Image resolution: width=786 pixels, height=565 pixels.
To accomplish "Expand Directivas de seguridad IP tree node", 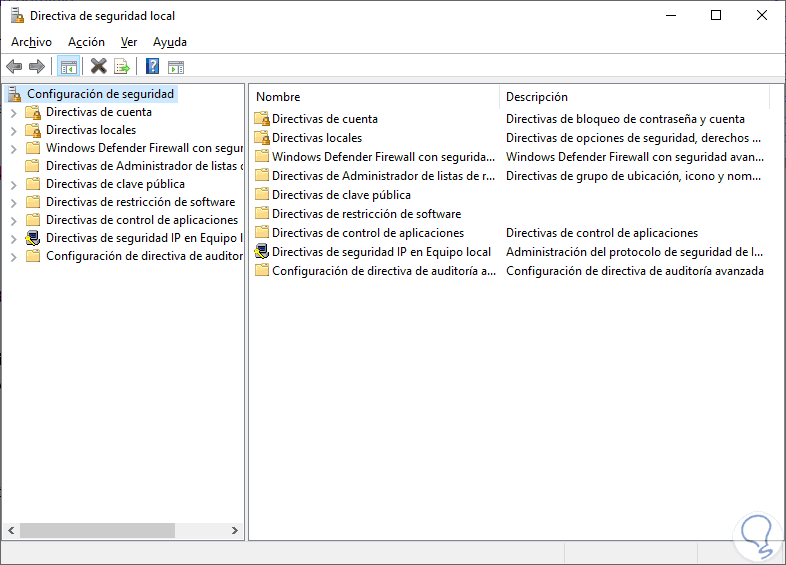I will [14, 239].
